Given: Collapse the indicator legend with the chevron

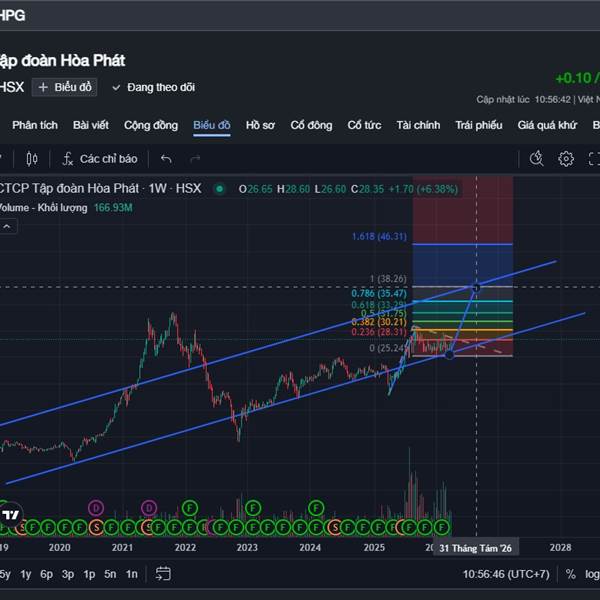Looking at the screenshot, I should tap(7, 227).
